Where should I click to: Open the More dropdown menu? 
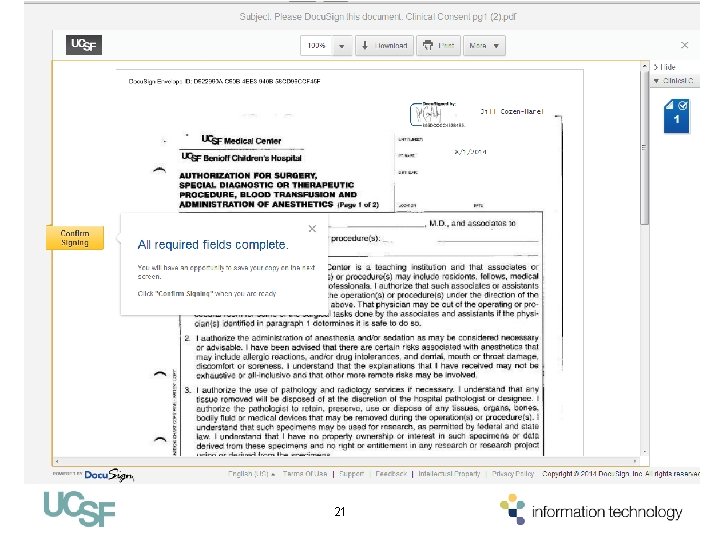click(x=484, y=46)
